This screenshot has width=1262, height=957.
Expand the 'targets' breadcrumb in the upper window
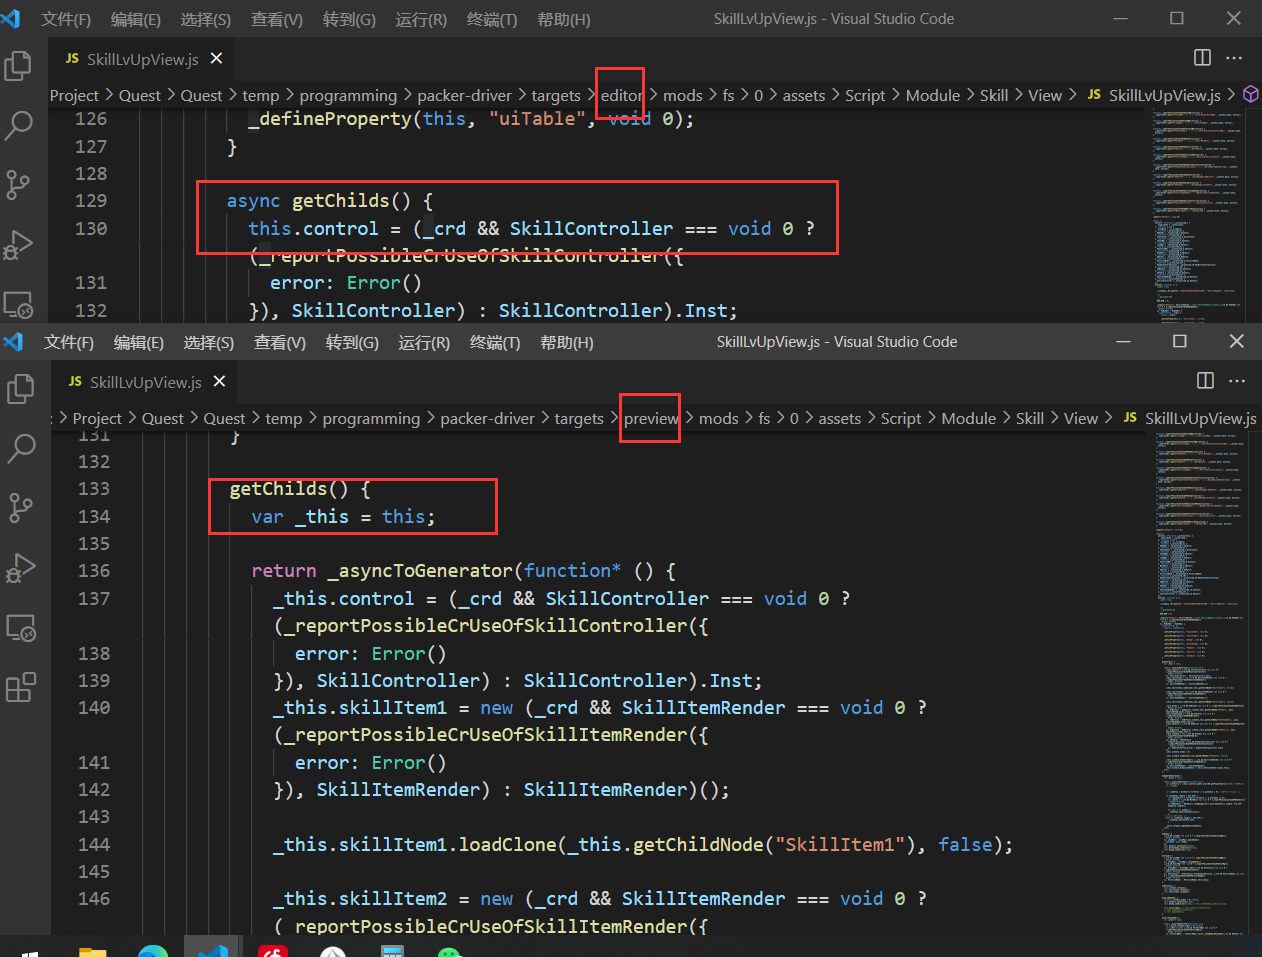(556, 95)
